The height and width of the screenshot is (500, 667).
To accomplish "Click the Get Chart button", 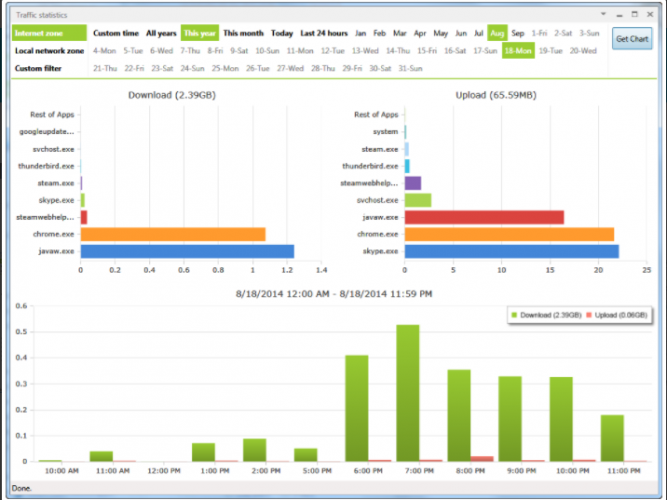I will click(632, 39).
